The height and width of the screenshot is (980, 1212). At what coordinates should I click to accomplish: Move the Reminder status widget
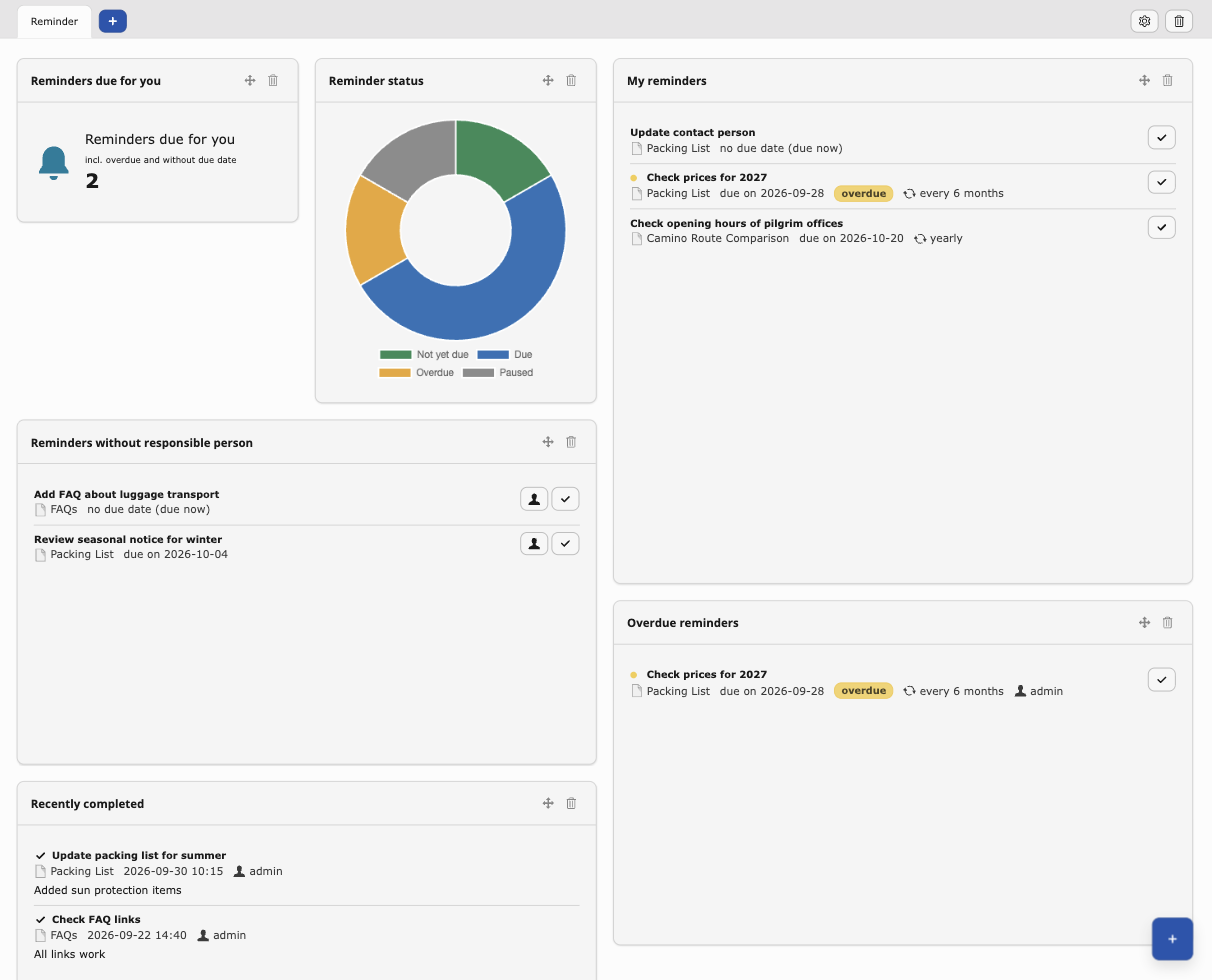coord(548,81)
